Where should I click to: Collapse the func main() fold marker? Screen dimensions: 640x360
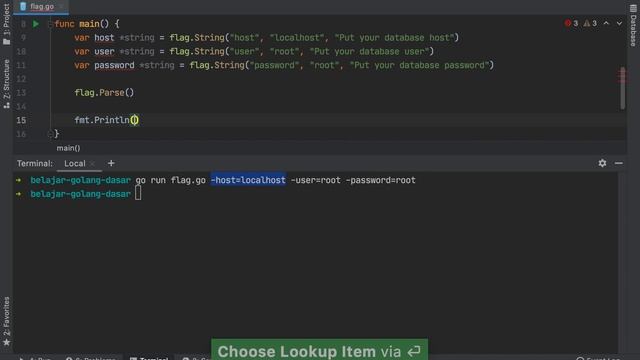point(50,24)
